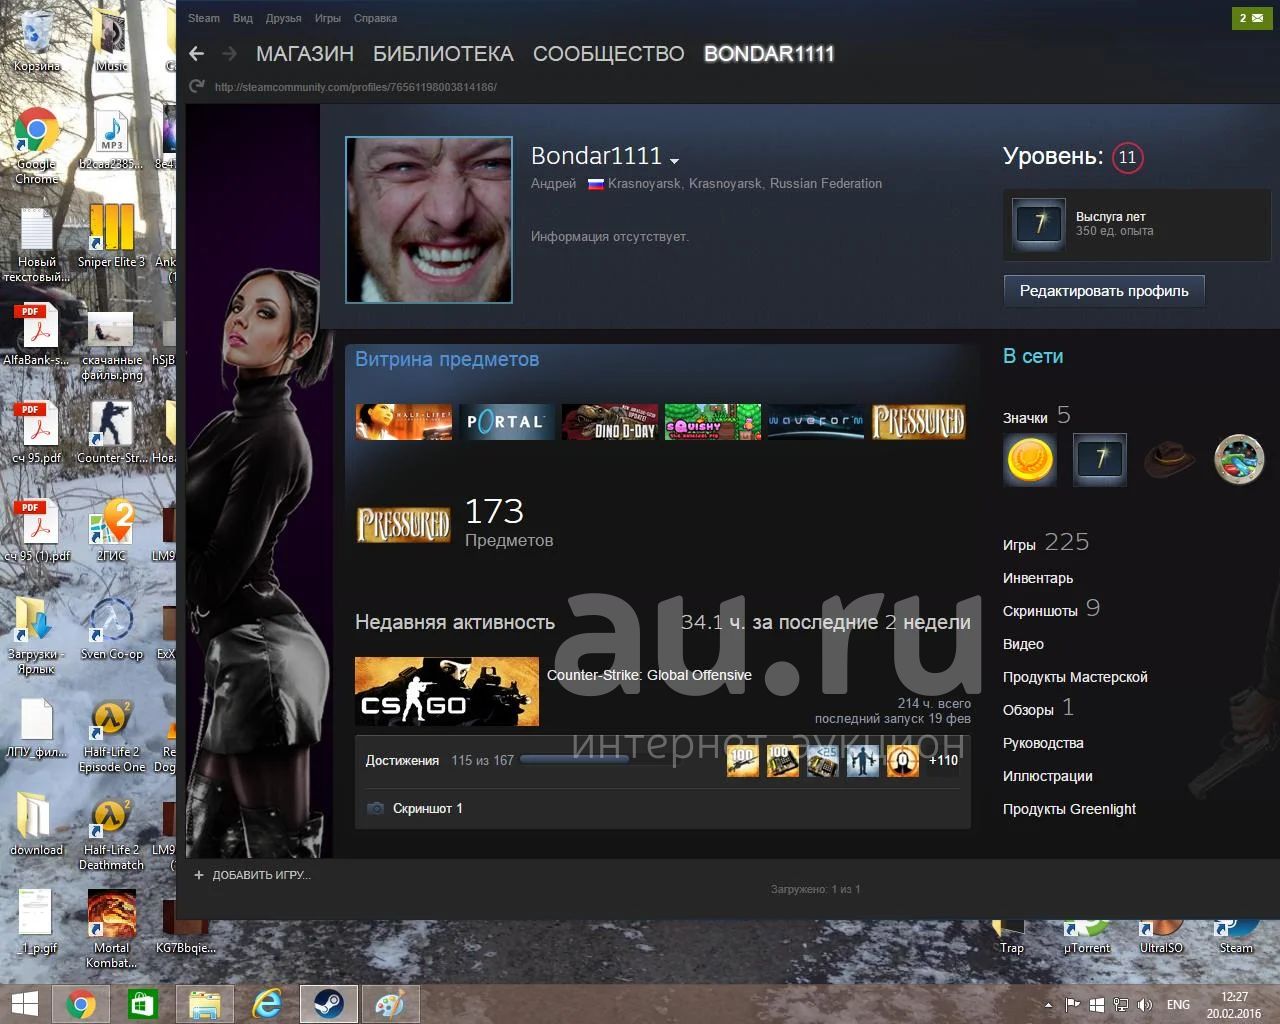Open the Недавняя активность heading
The height and width of the screenshot is (1024, 1280).
click(x=455, y=622)
